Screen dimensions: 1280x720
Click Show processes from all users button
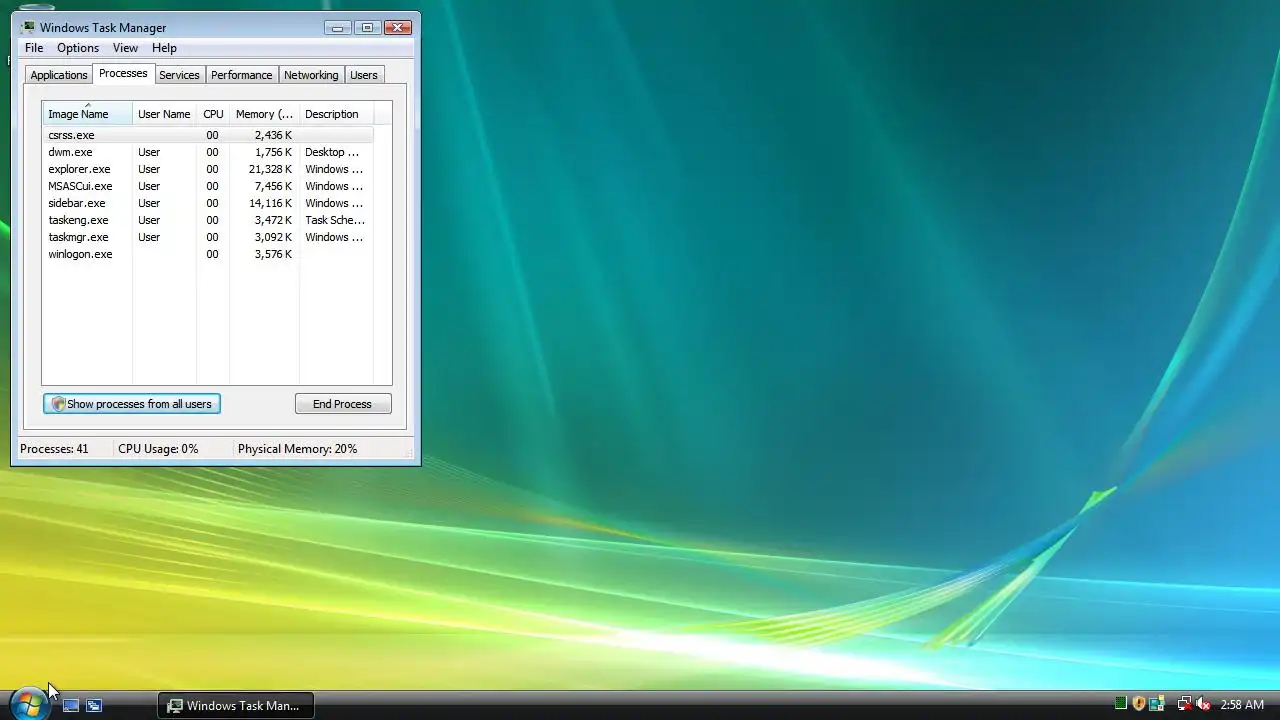click(x=132, y=404)
